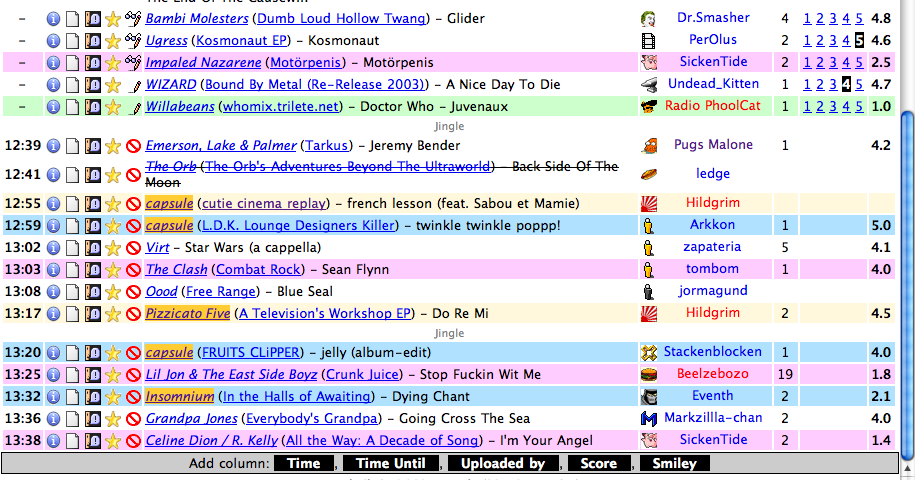Image resolution: width=915 pixels, height=480 pixels.
Task: Click the info icon in Grandpa Jones row
Action: point(53,419)
